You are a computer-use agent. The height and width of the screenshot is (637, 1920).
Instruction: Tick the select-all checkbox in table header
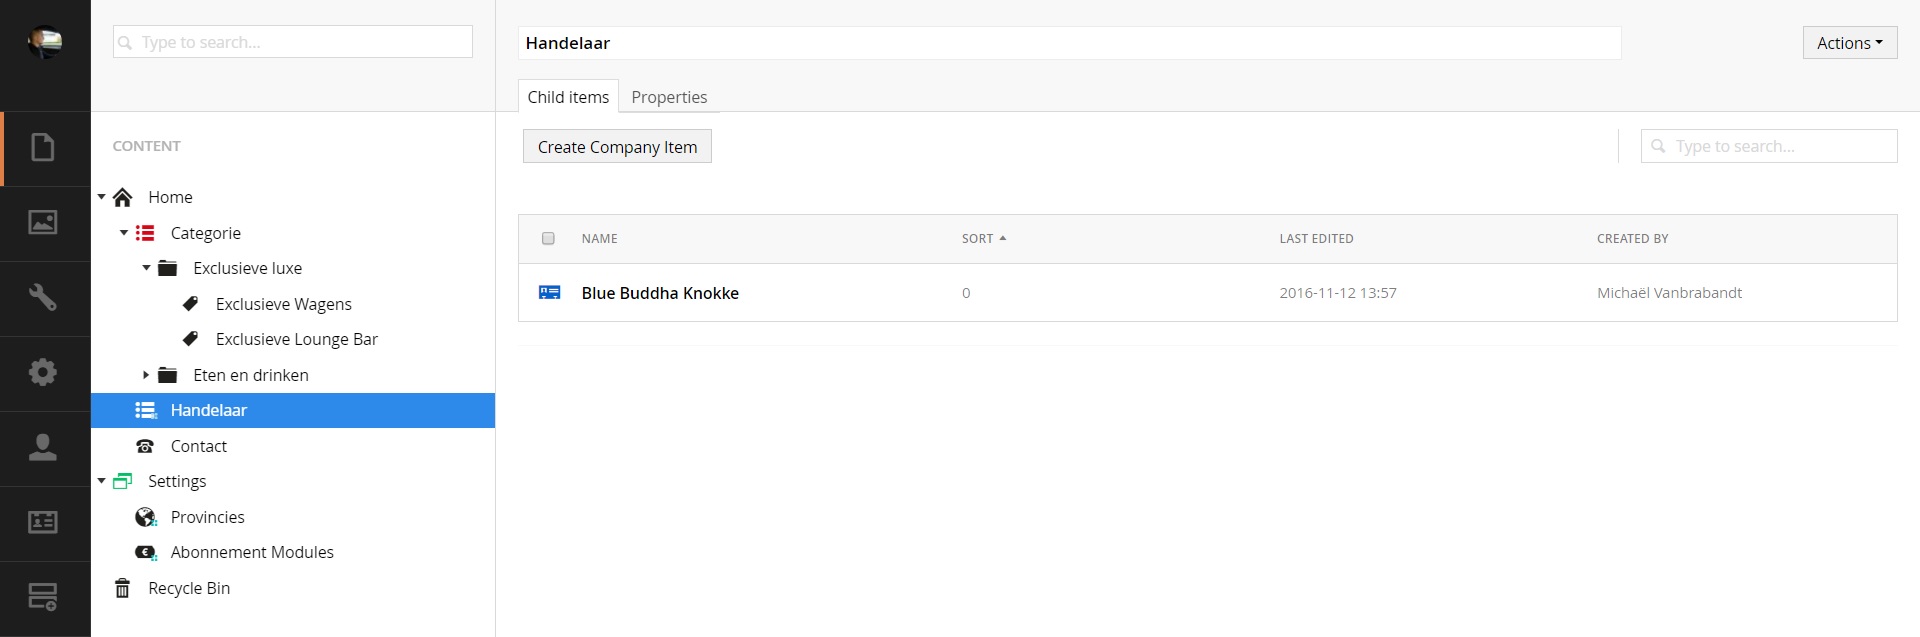tap(548, 238)
